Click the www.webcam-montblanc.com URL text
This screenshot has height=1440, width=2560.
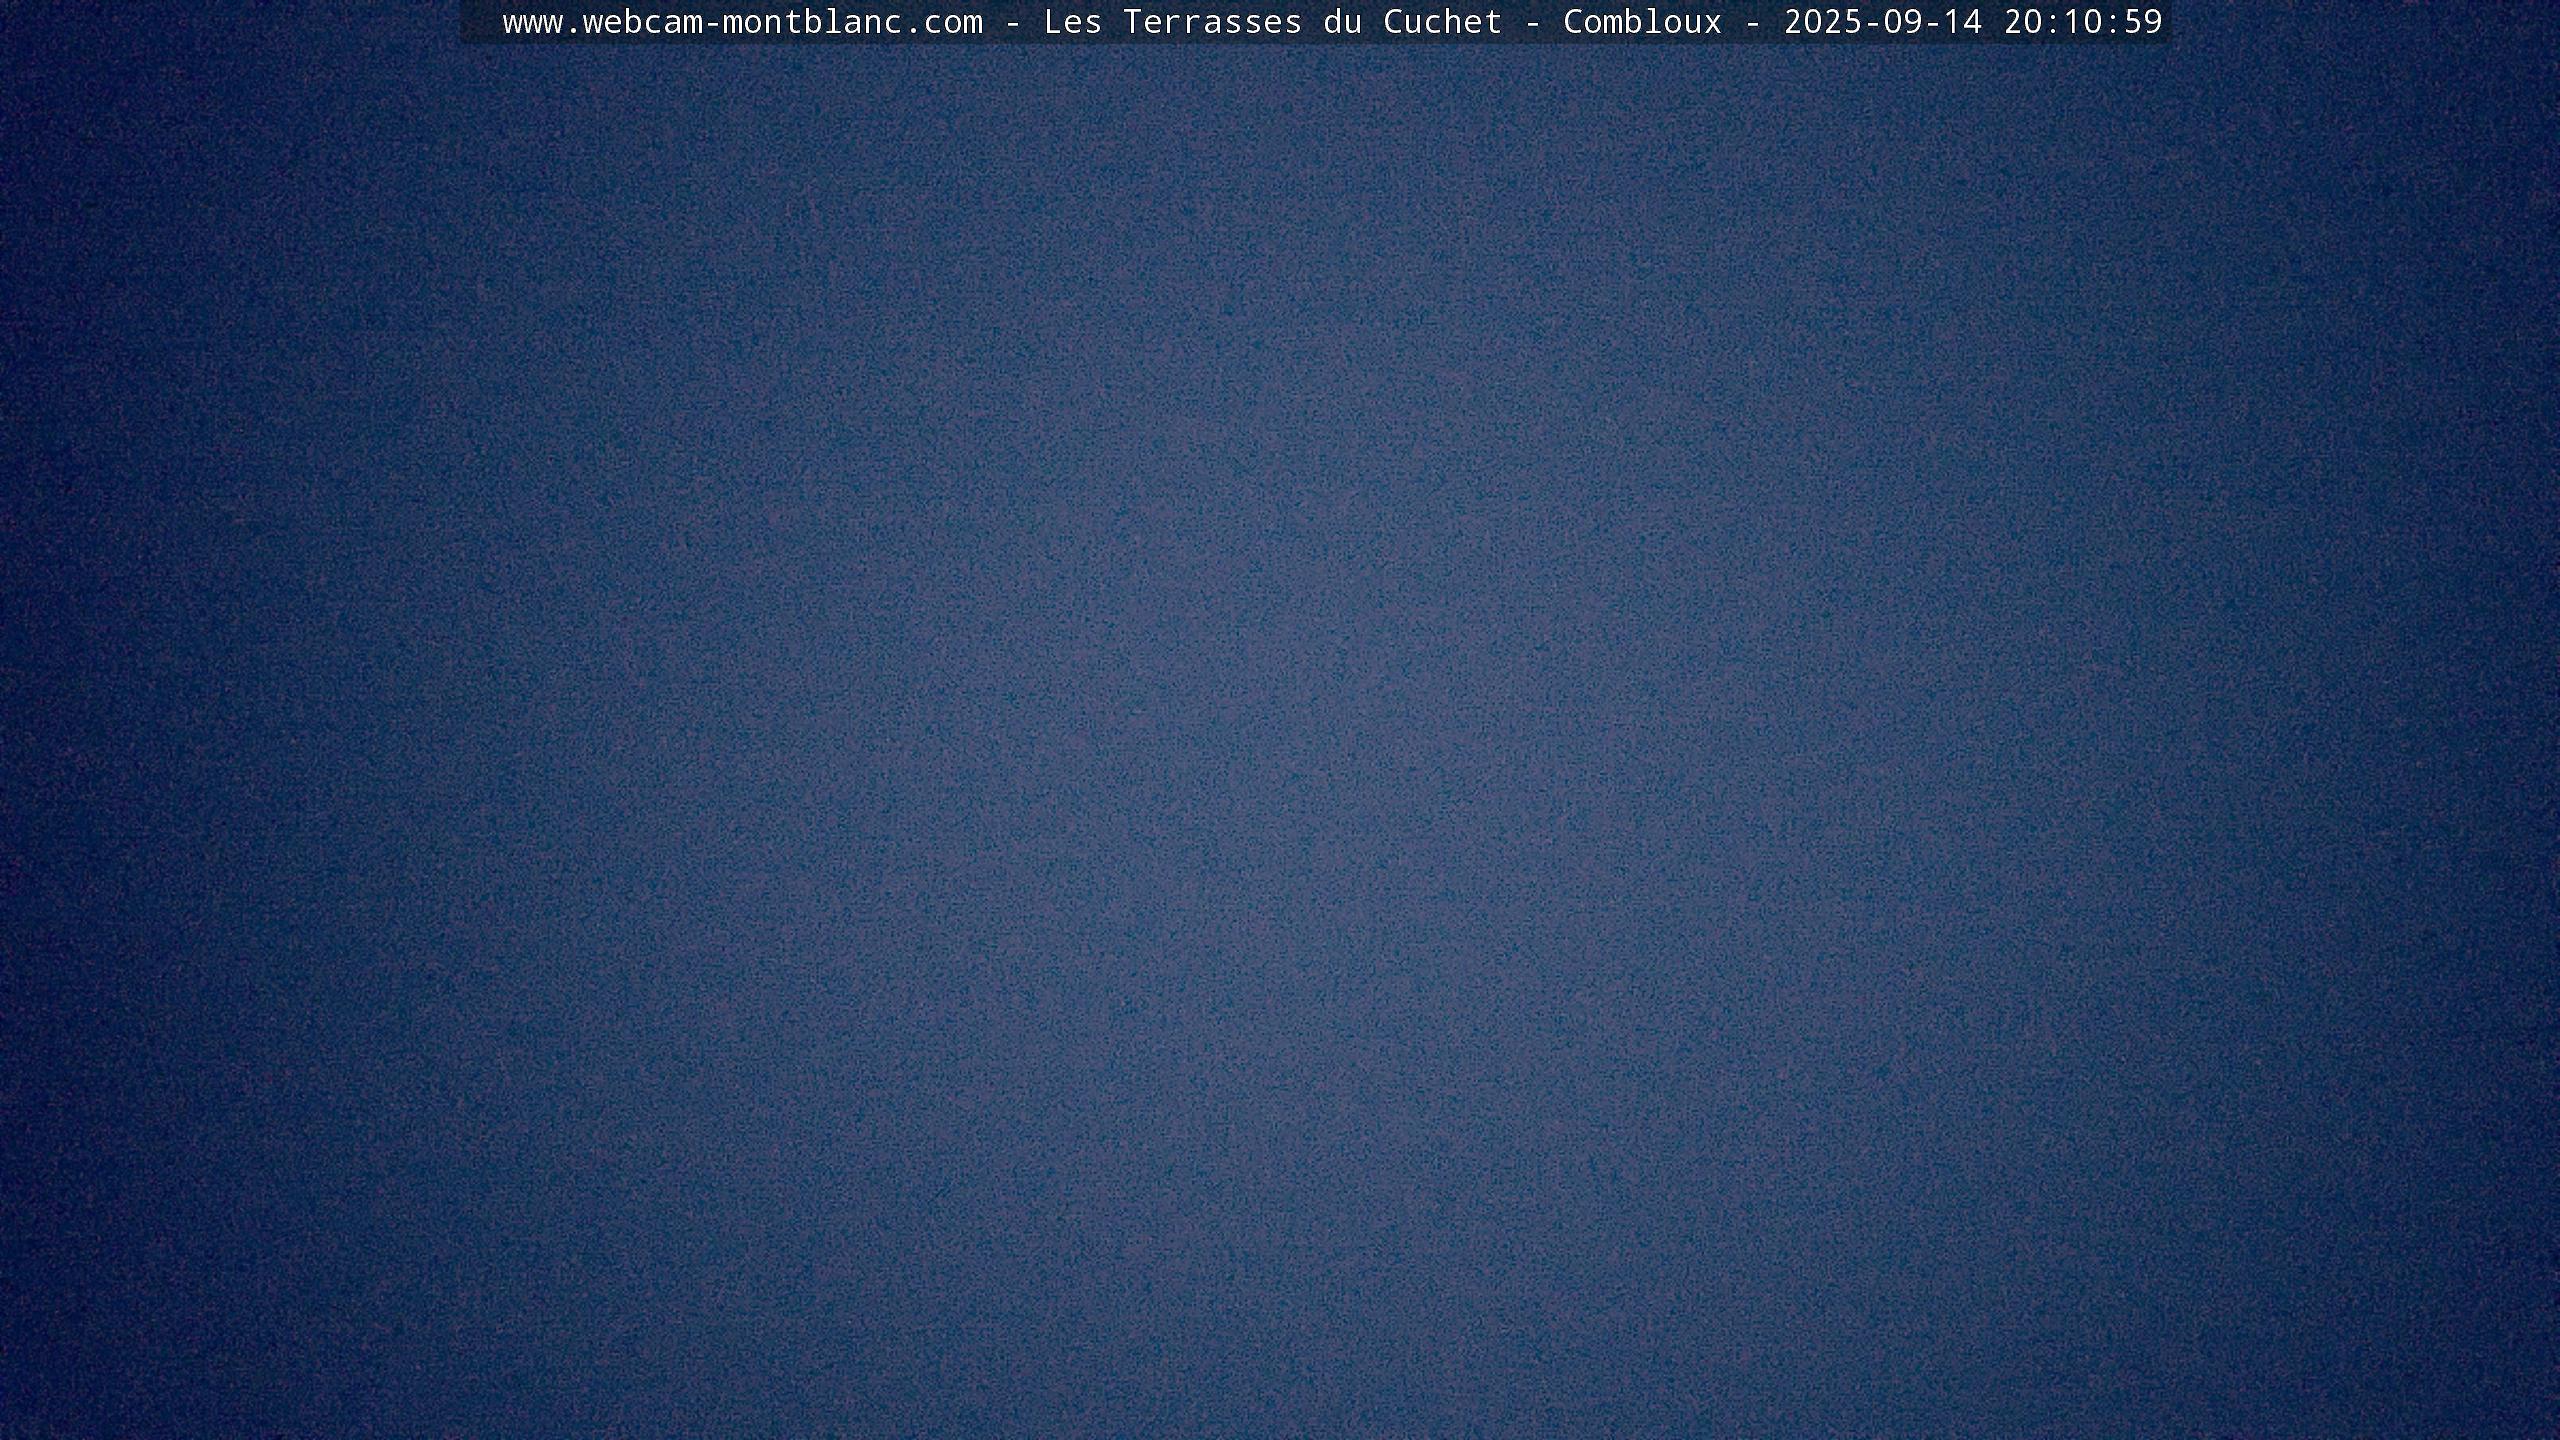click(x=742, y=22)
